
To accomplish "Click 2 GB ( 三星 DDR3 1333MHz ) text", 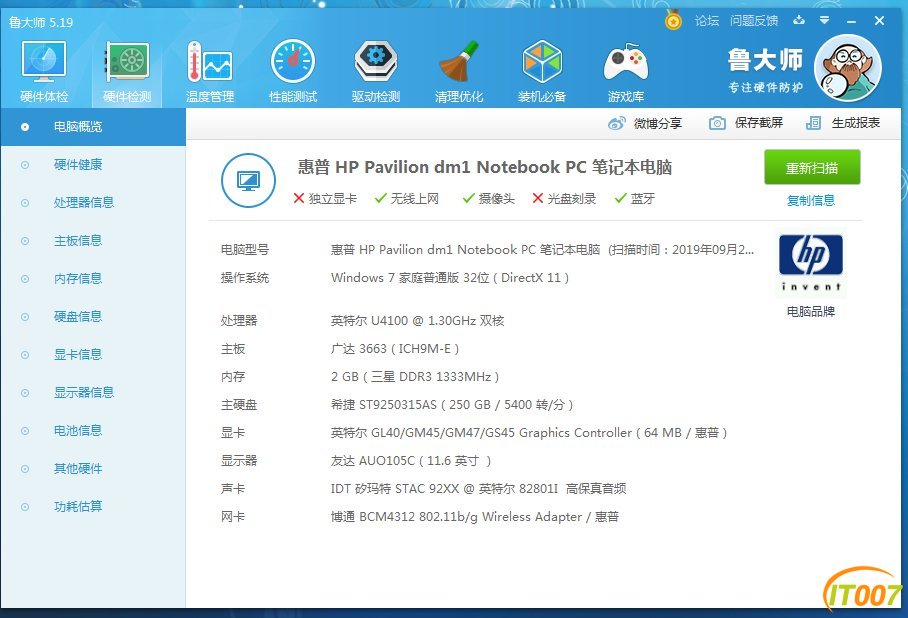I will pos(415,376).
